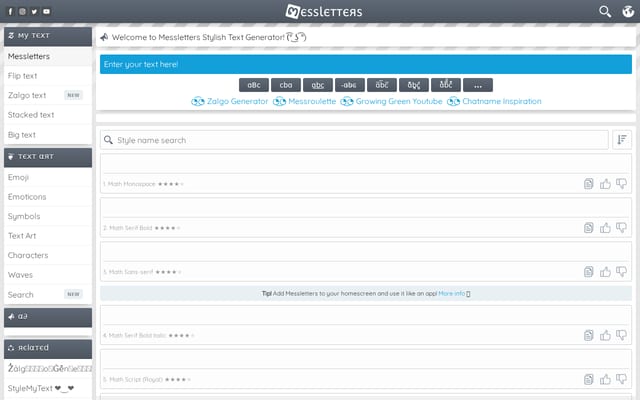Screen dimensions: 640x400
Task: Dislike the Math Serif Bold Italic style
Action: click(x=621, y=336)
